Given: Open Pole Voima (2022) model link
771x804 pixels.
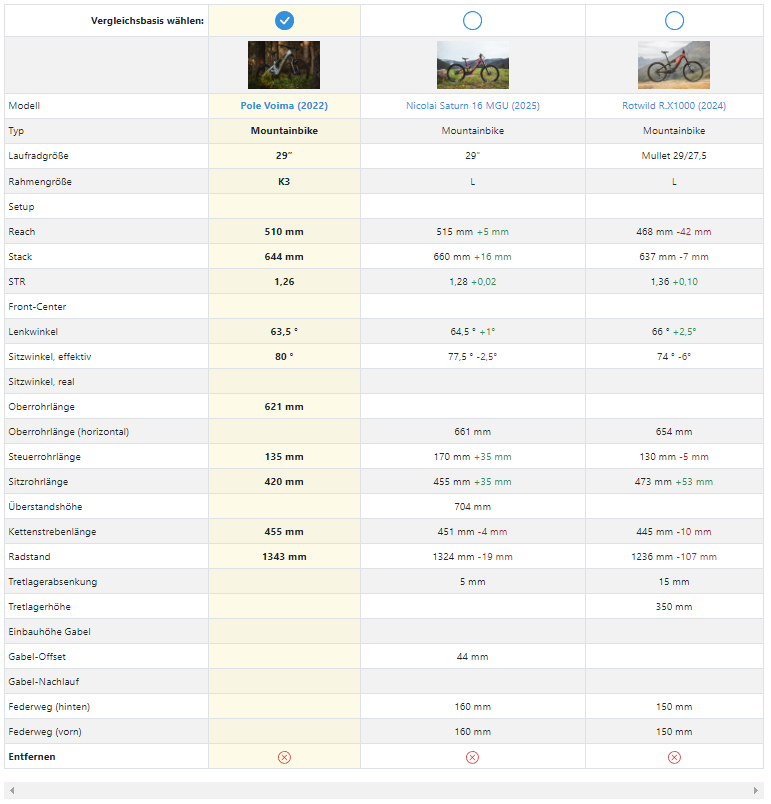Looking at the screenshot, I should [x=284, y=106].
